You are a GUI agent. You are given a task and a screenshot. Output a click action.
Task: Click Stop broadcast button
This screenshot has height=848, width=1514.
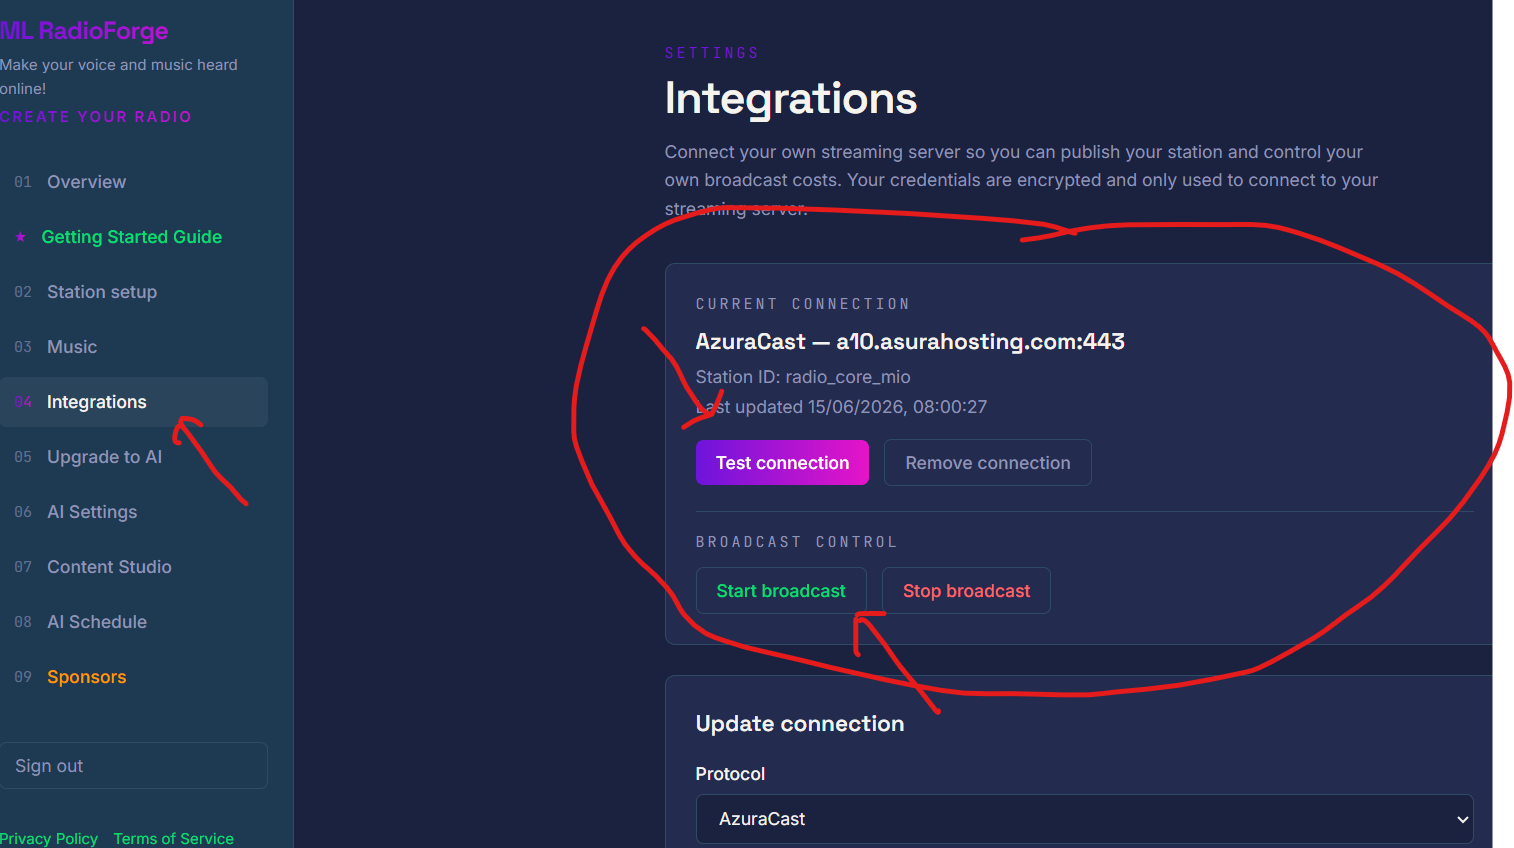(966, 591)
